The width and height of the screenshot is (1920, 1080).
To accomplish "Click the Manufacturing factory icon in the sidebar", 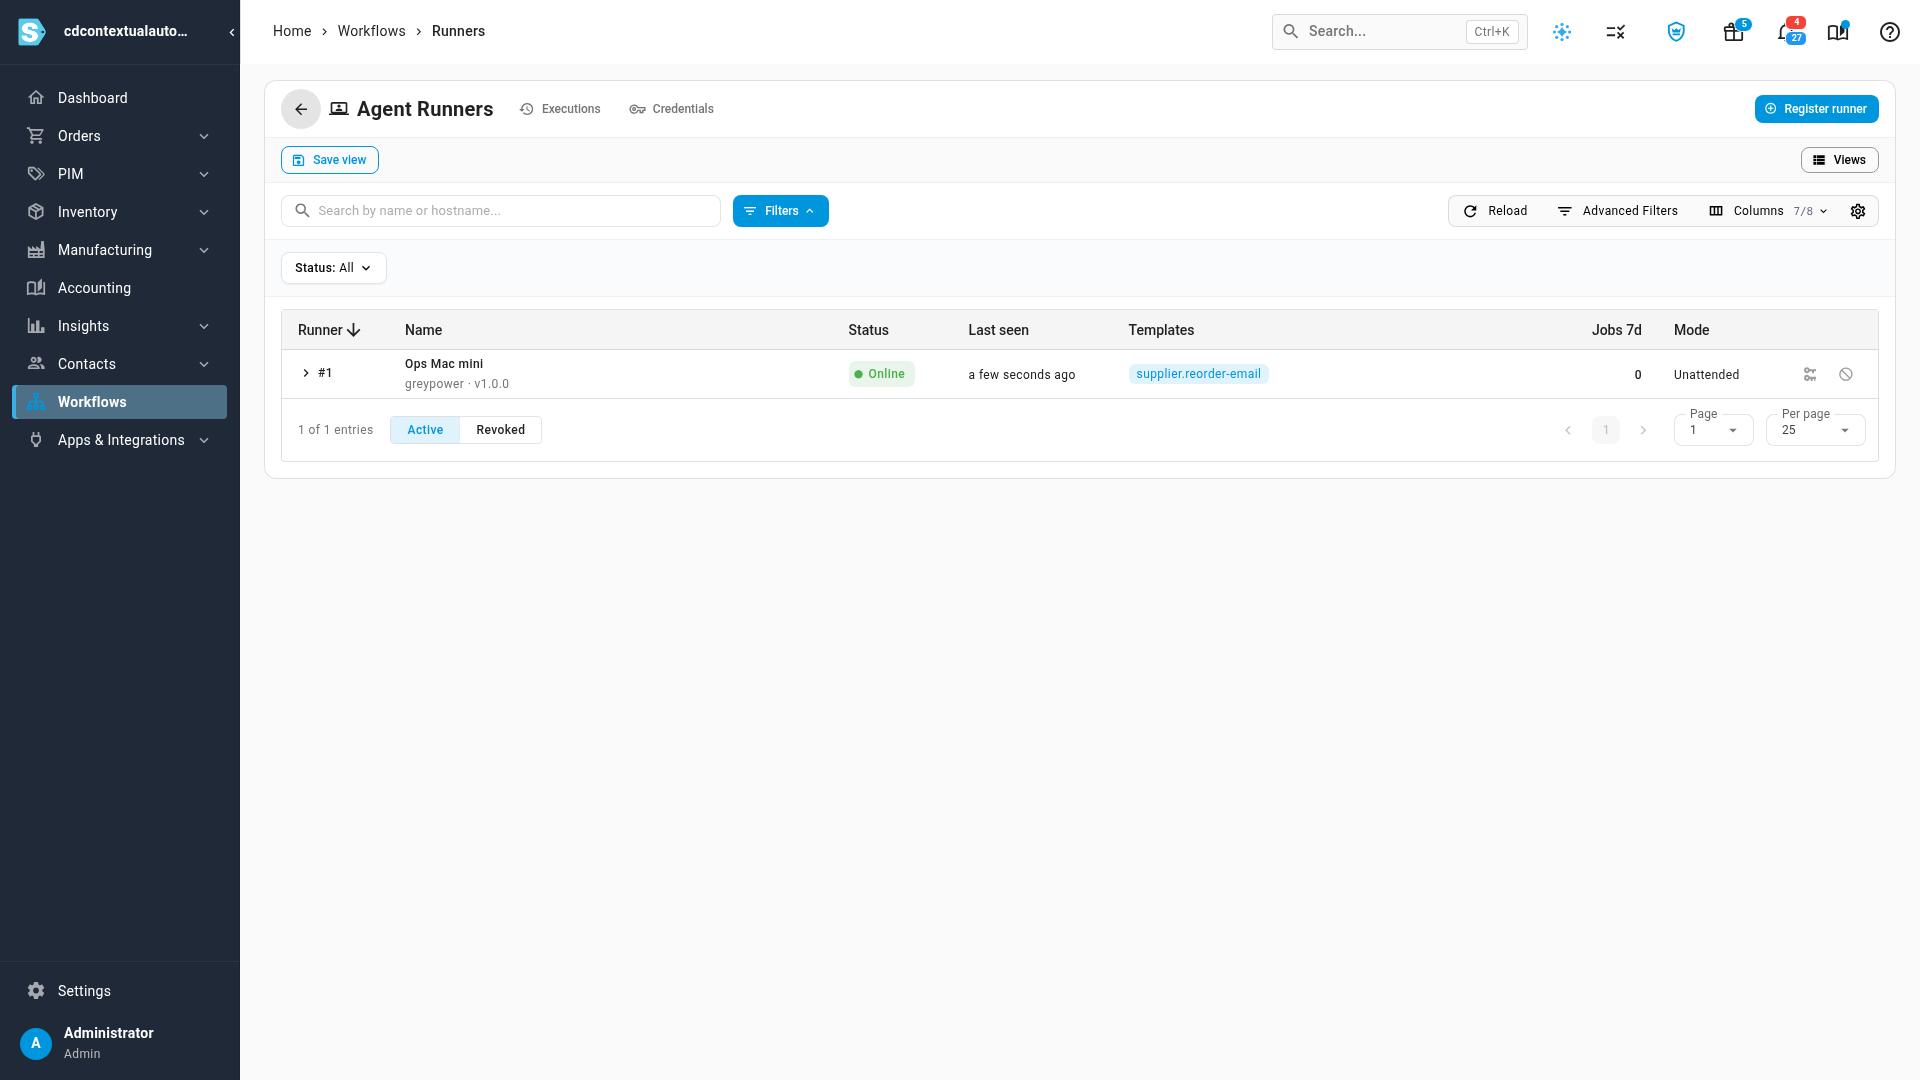I will (36, 250).
